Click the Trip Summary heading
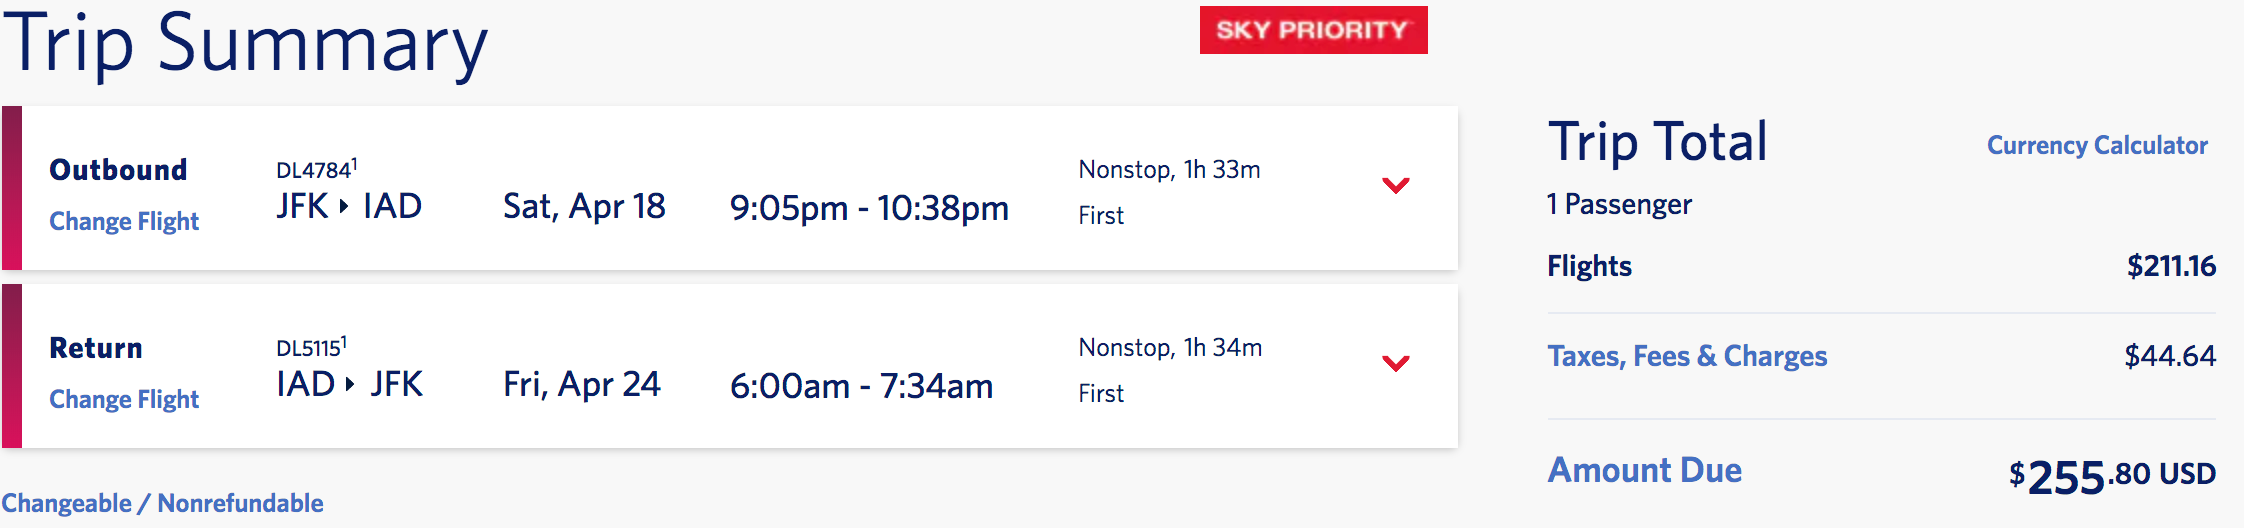The image size is (2244, 528). click(x=245, y=44)
